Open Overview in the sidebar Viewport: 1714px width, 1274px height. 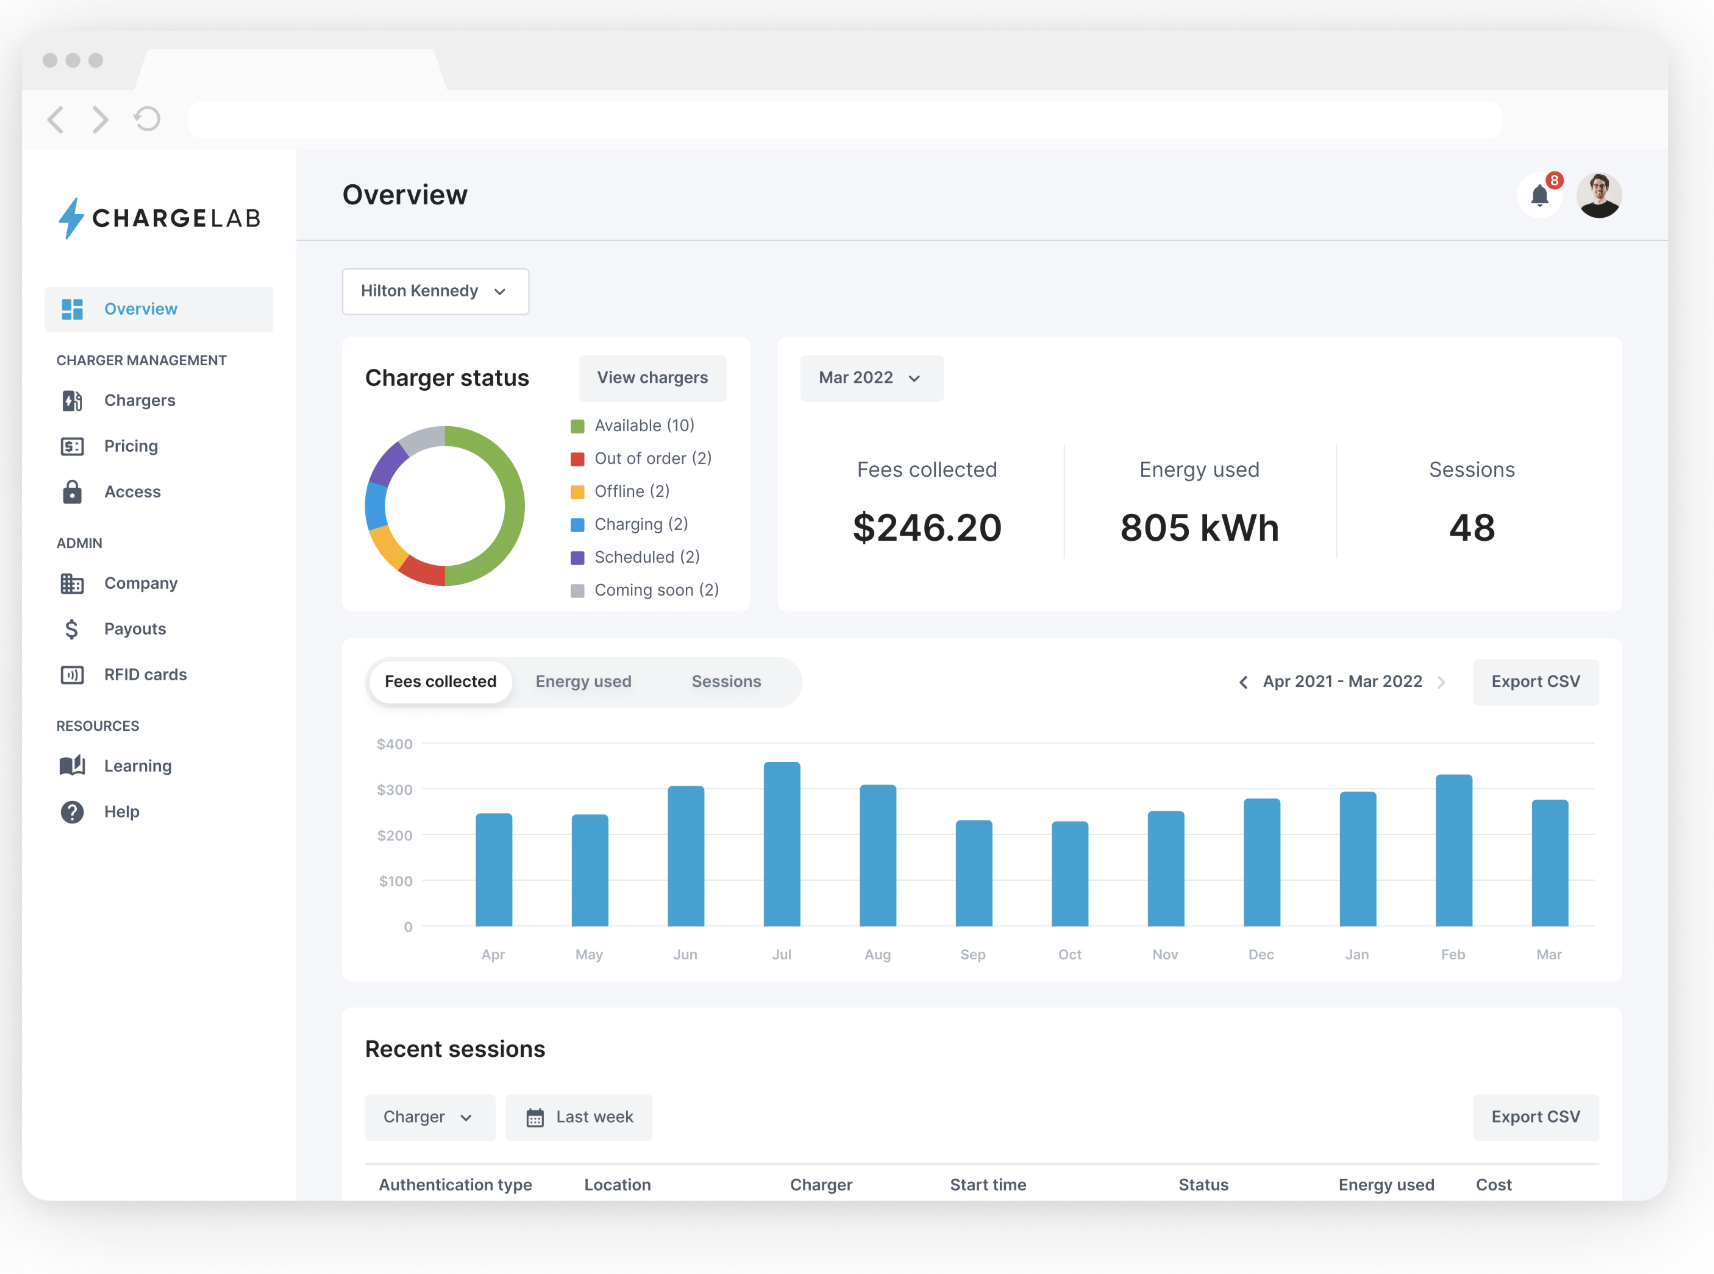[159, 309]
